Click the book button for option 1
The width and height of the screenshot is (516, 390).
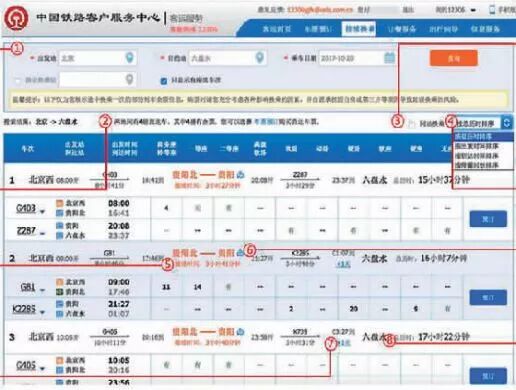pos(488,219)
